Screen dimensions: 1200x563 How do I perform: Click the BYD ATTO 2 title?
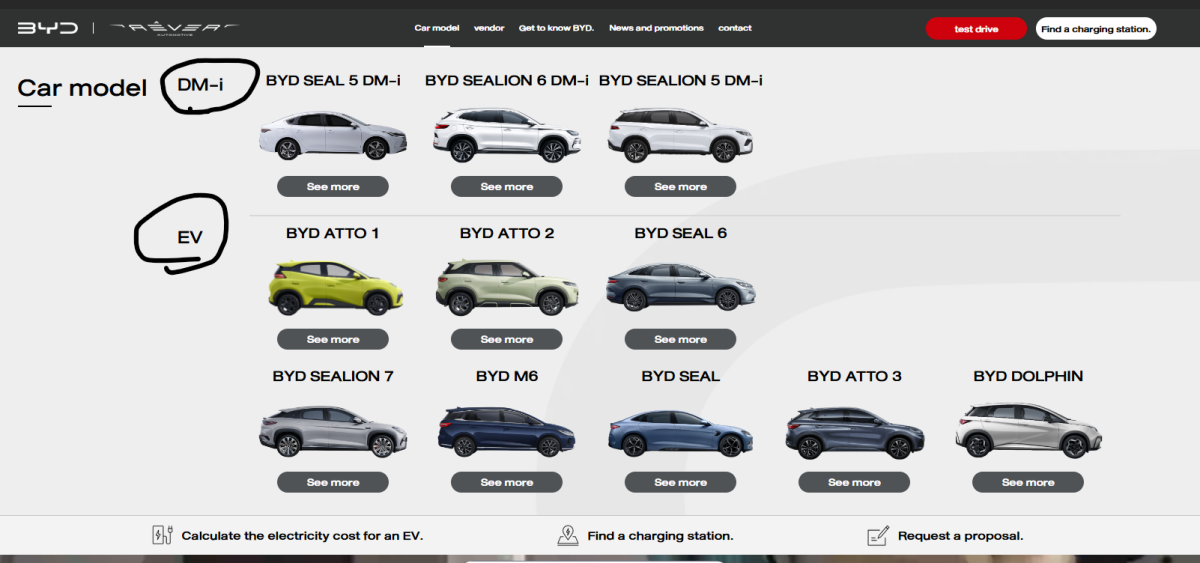507,233
